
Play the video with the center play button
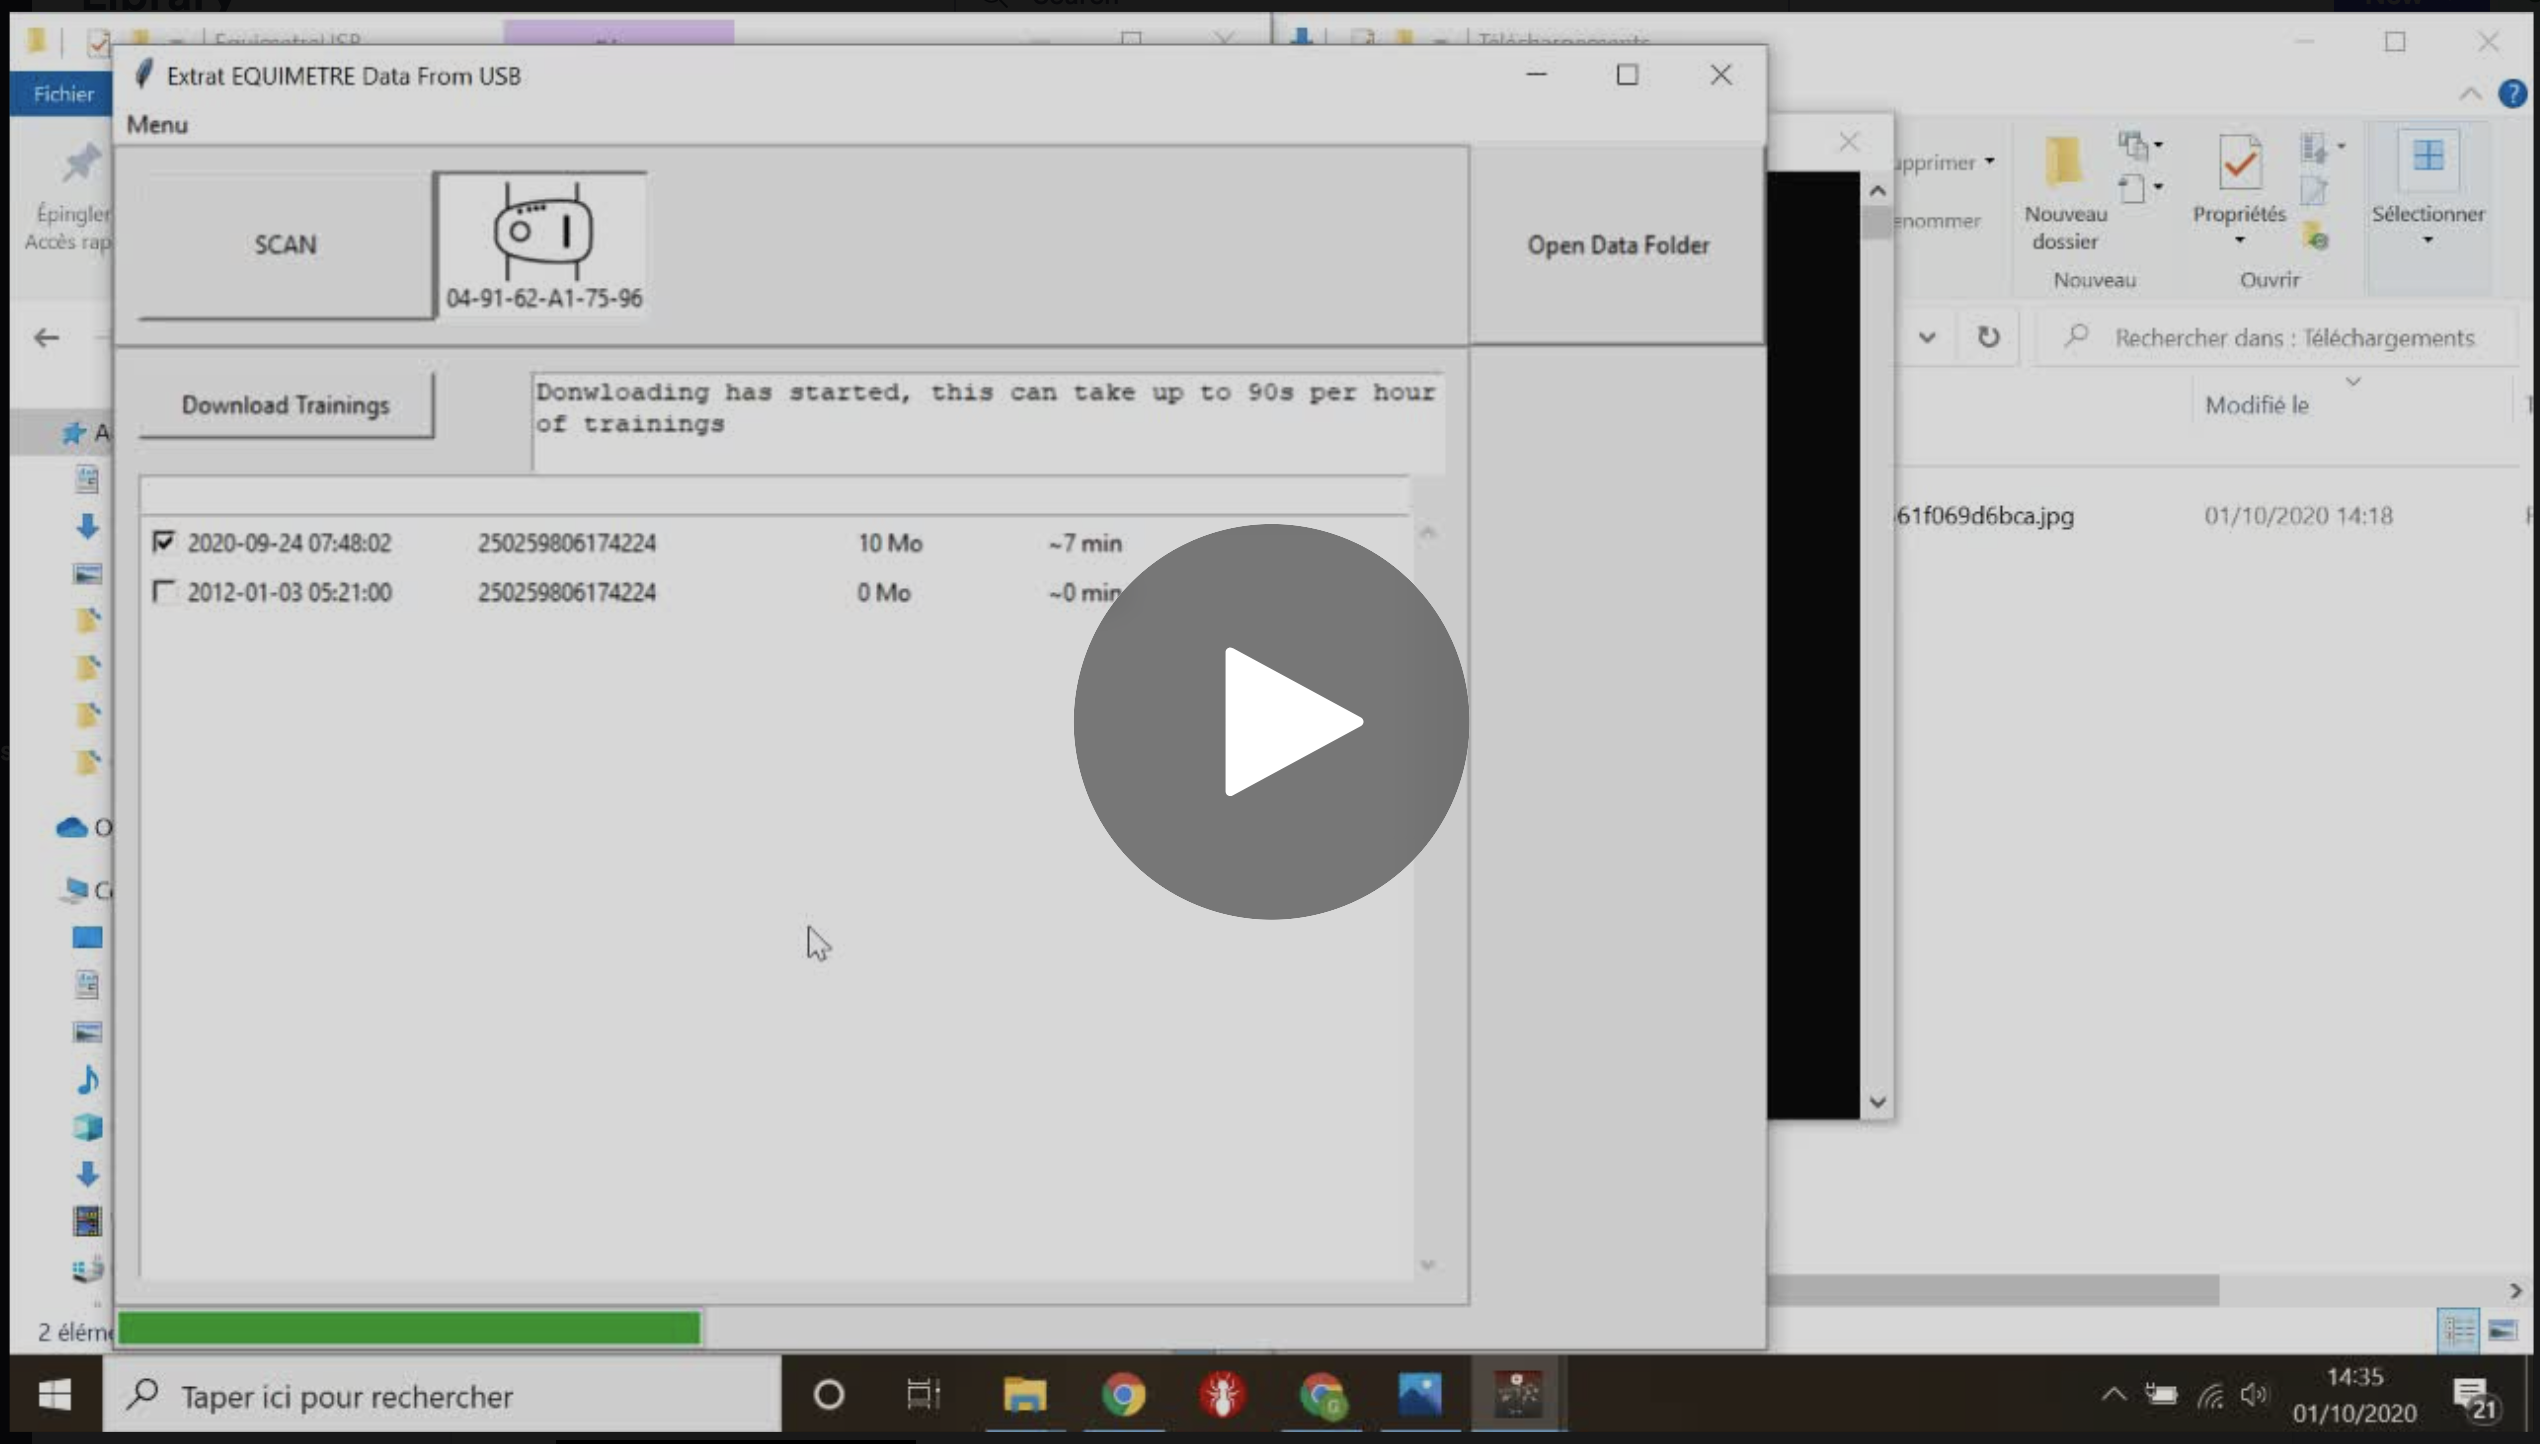point(1271,721)
